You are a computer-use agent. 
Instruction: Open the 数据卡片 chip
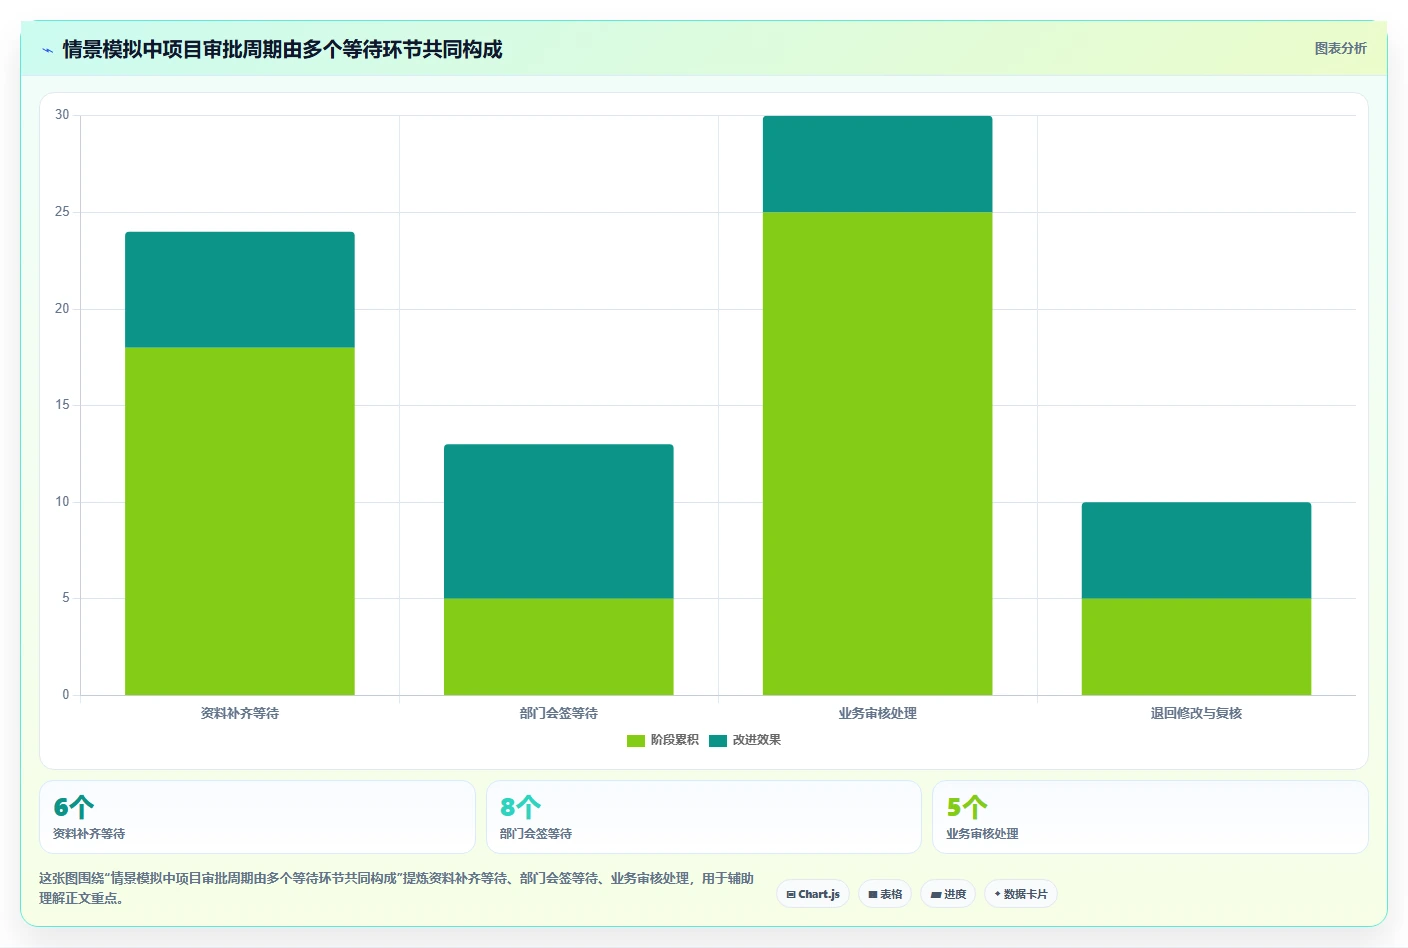pyautogui.click(x=1021, y=894)
